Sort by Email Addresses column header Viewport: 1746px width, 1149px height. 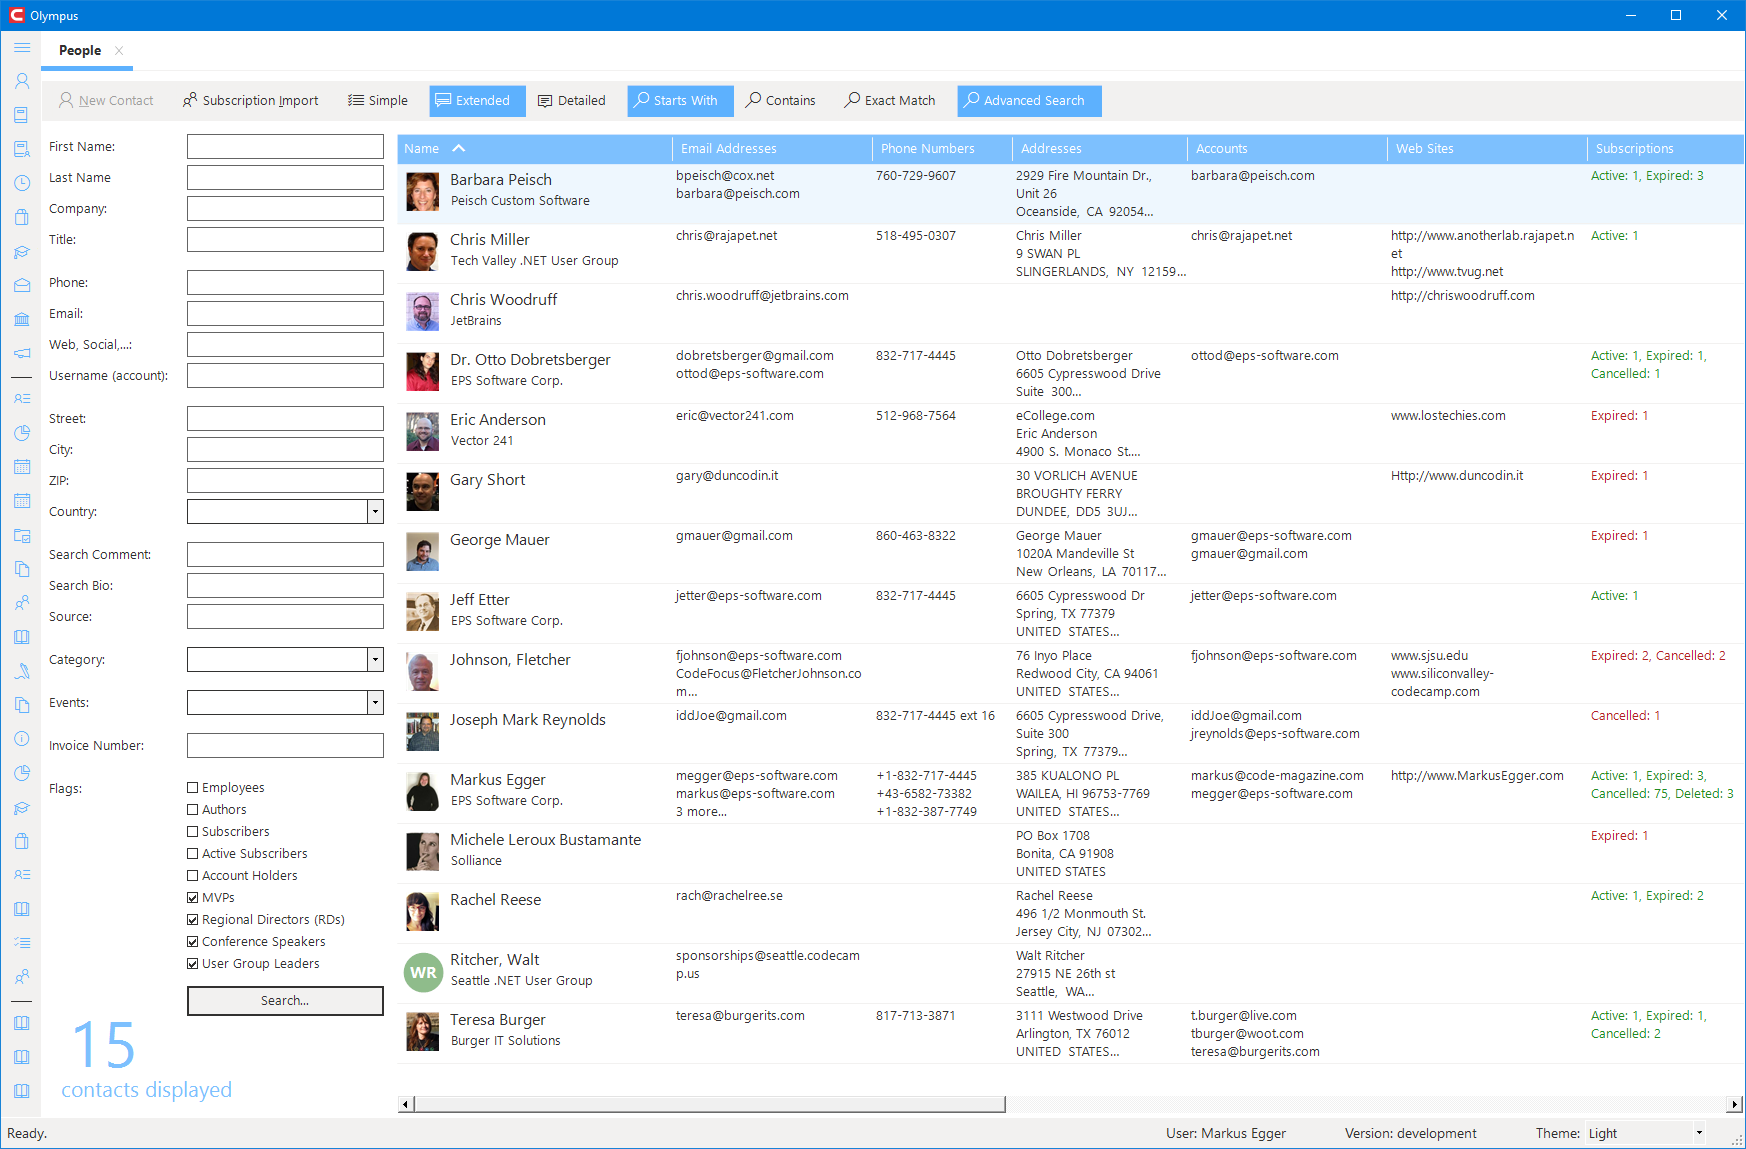(x=772, y=149)
